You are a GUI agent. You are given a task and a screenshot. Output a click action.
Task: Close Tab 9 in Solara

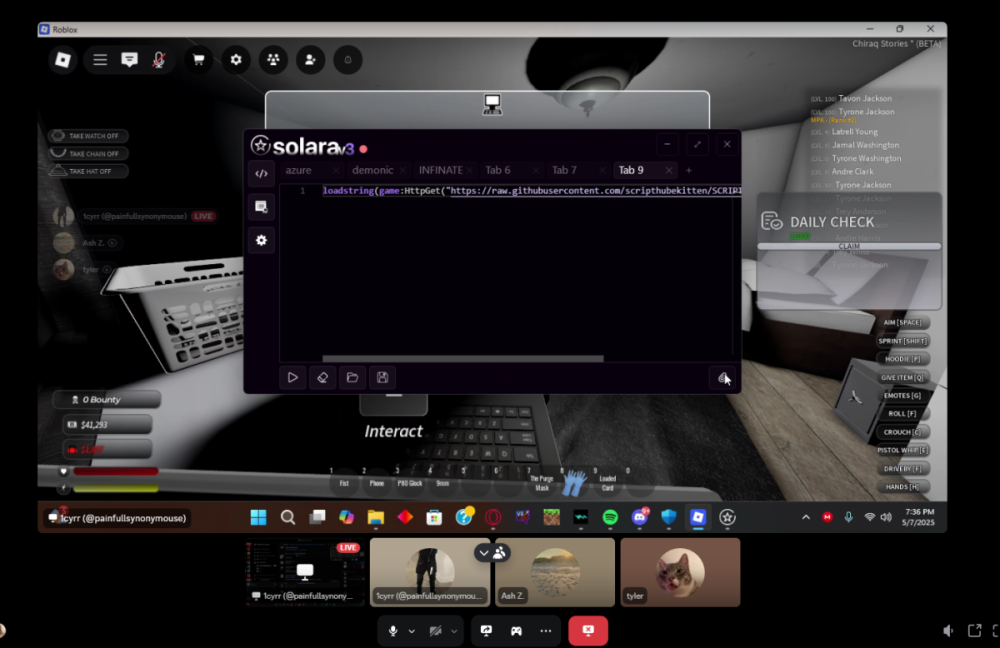(x=668, y=170)
